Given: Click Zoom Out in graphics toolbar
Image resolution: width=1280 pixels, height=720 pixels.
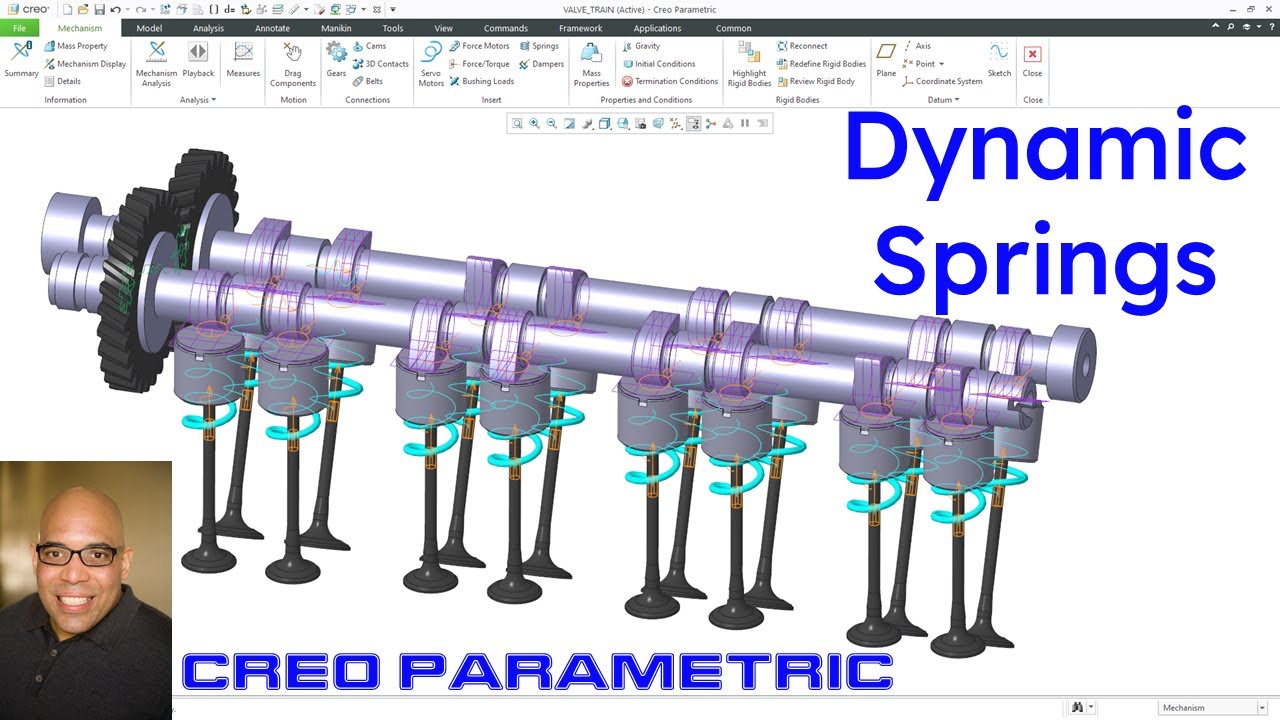Looking at the screenshot, I should (552, 124).
